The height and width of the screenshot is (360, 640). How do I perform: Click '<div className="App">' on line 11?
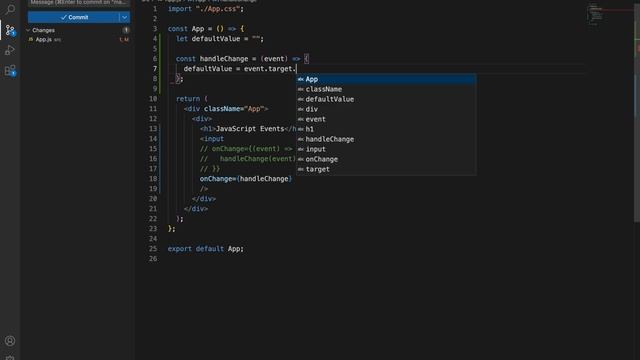click(x=226, y=109)
